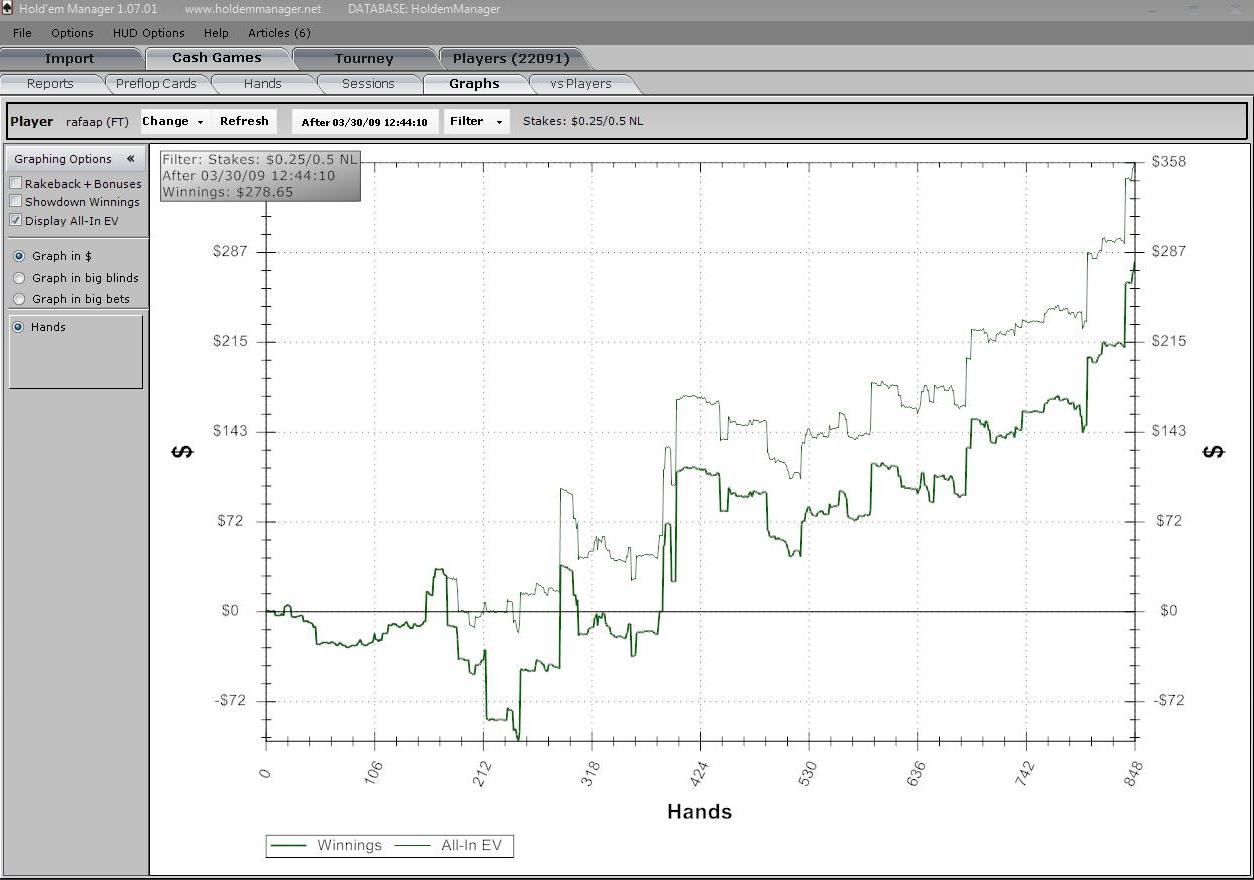Viewport: 1254px width, 880px height.
Task: Click the Hands x-axis title
Action: (699, 812)
